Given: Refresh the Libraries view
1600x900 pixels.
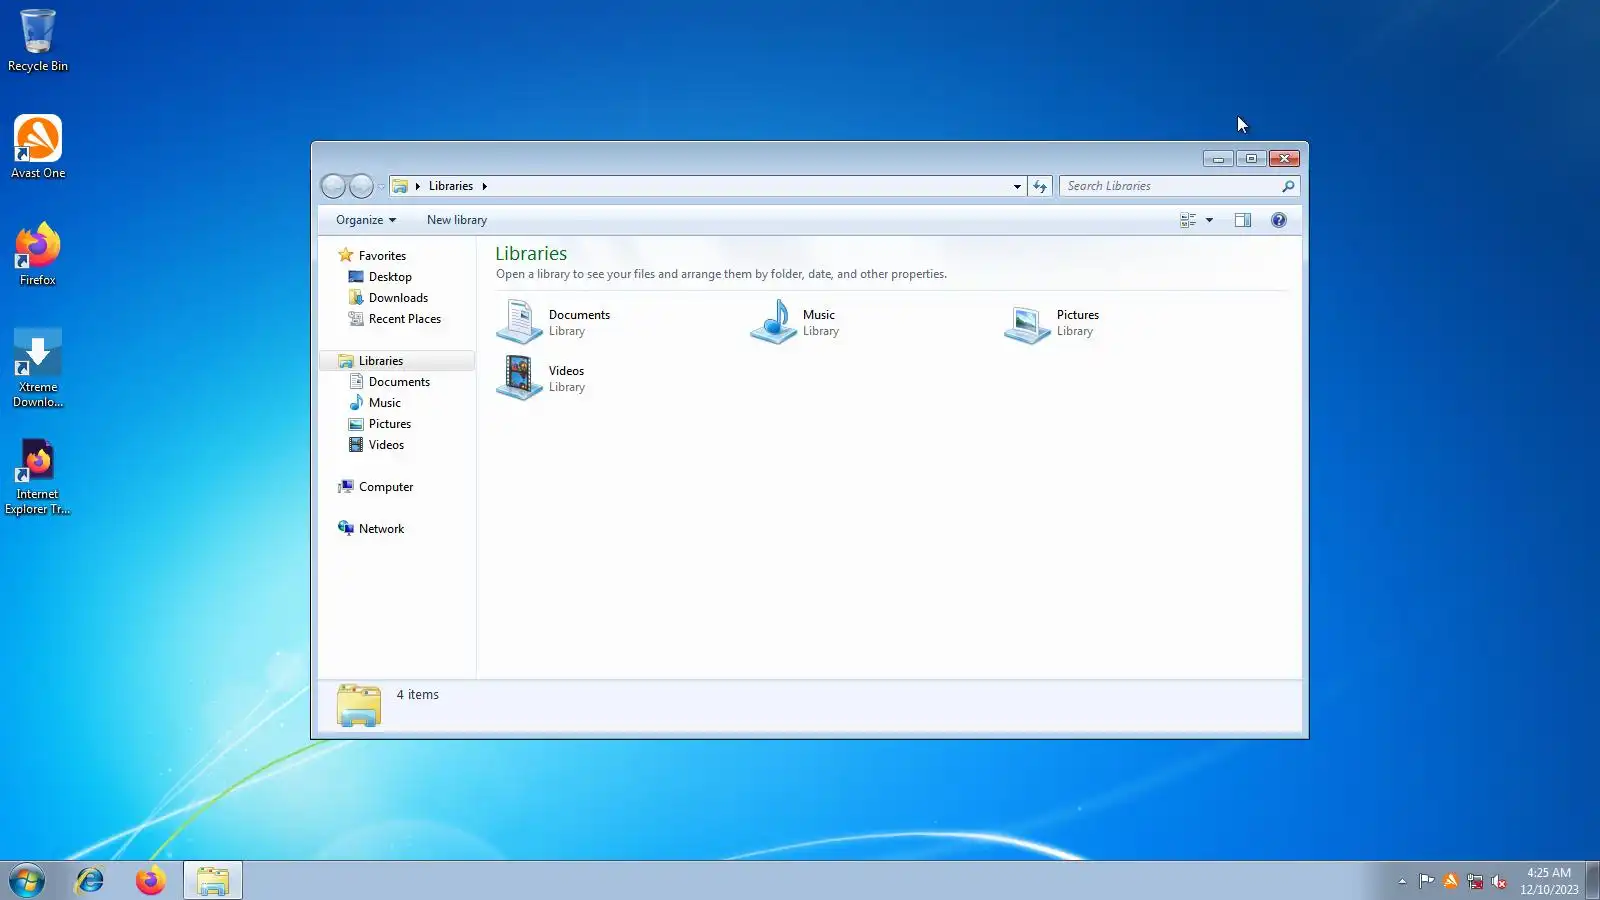Looking at the screenshot, I should pyautogui.click(x=1040, y=186).
